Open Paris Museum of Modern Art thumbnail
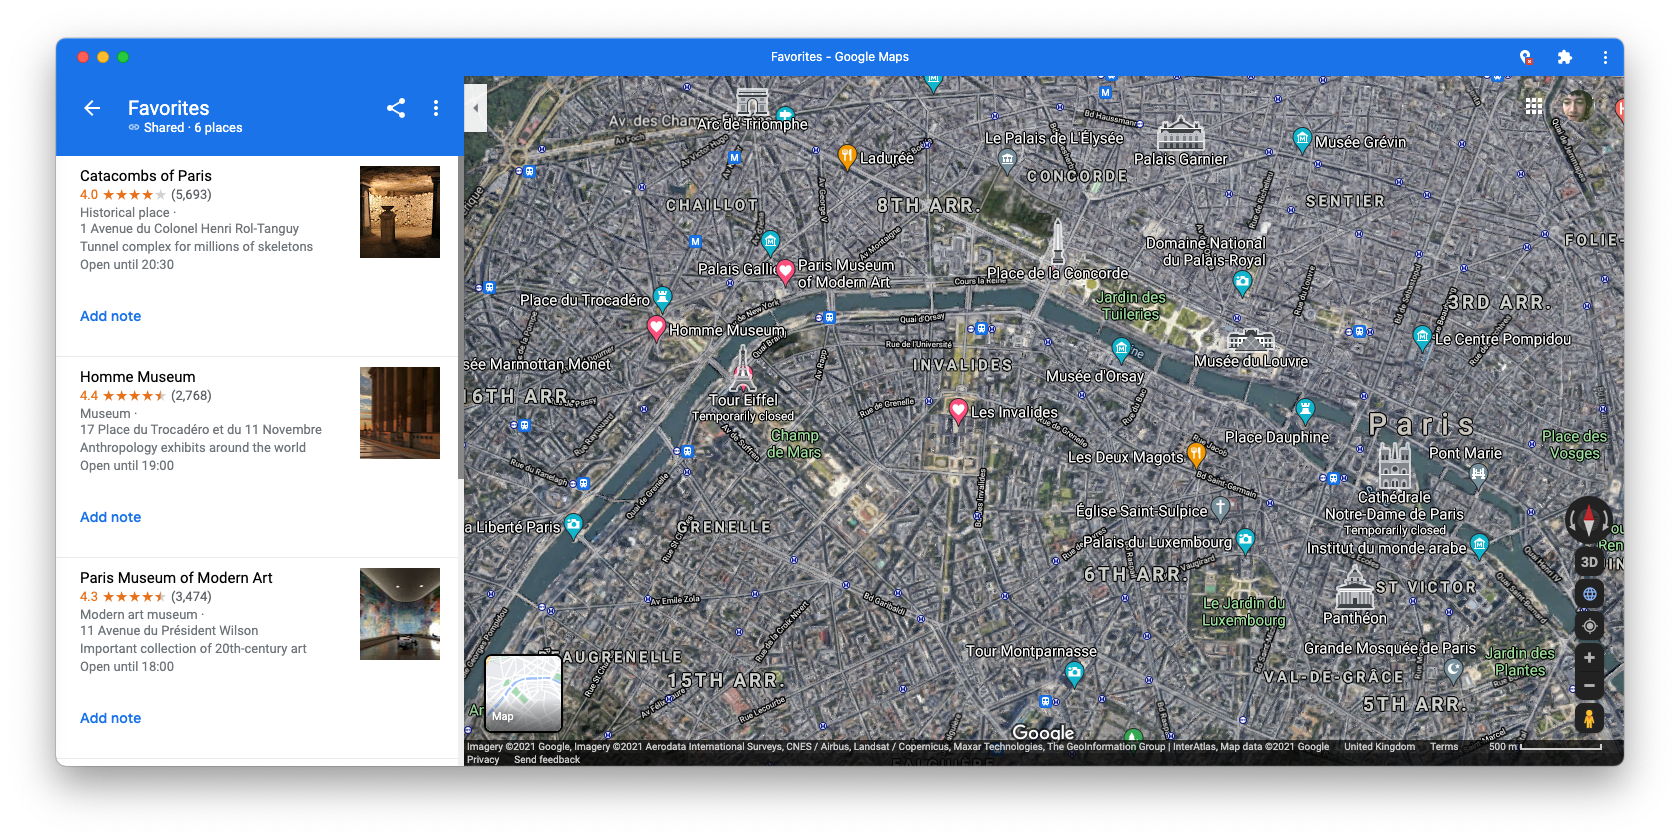This screenshot has width=1680, height=840. click(400, 614)
